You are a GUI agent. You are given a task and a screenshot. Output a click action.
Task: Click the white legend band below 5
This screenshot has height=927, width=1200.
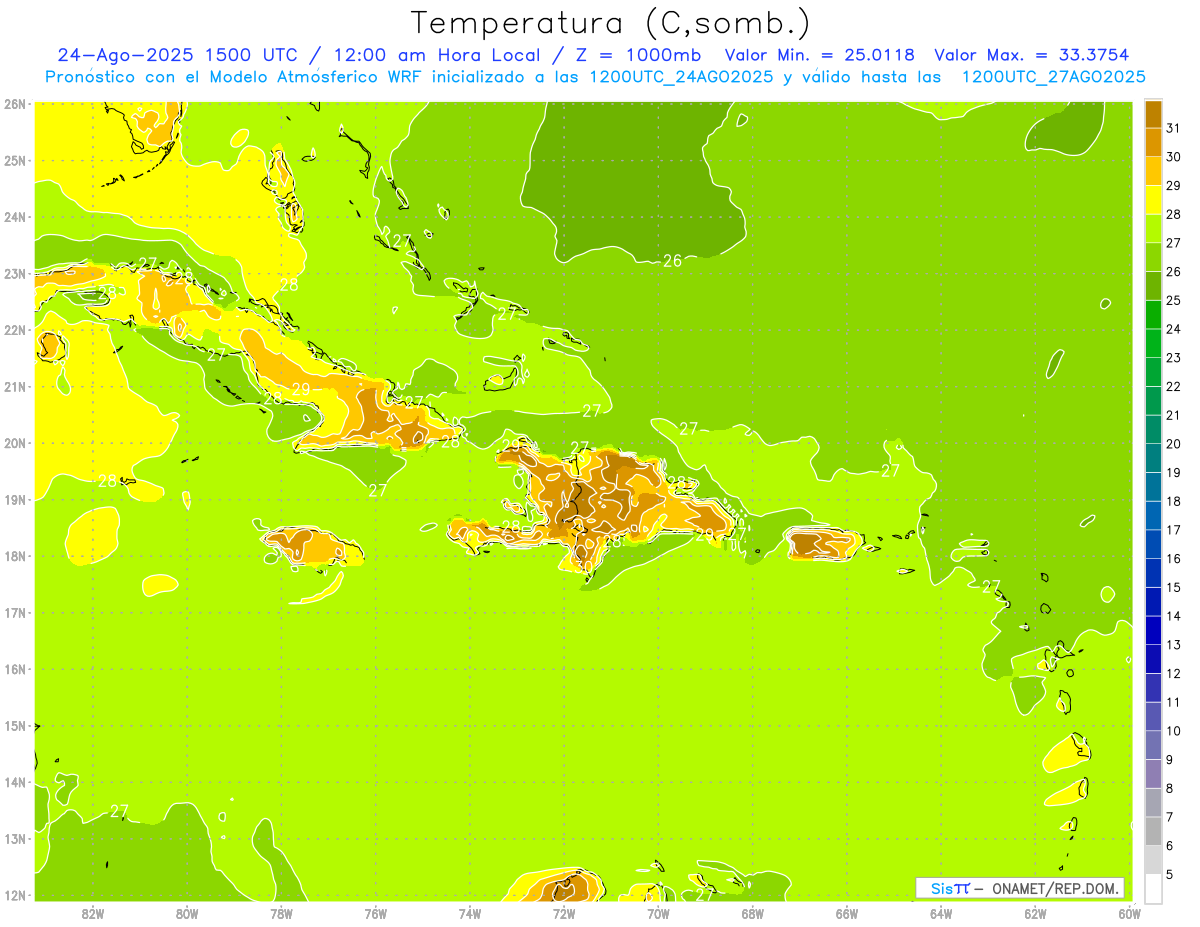click(1153, 888)
